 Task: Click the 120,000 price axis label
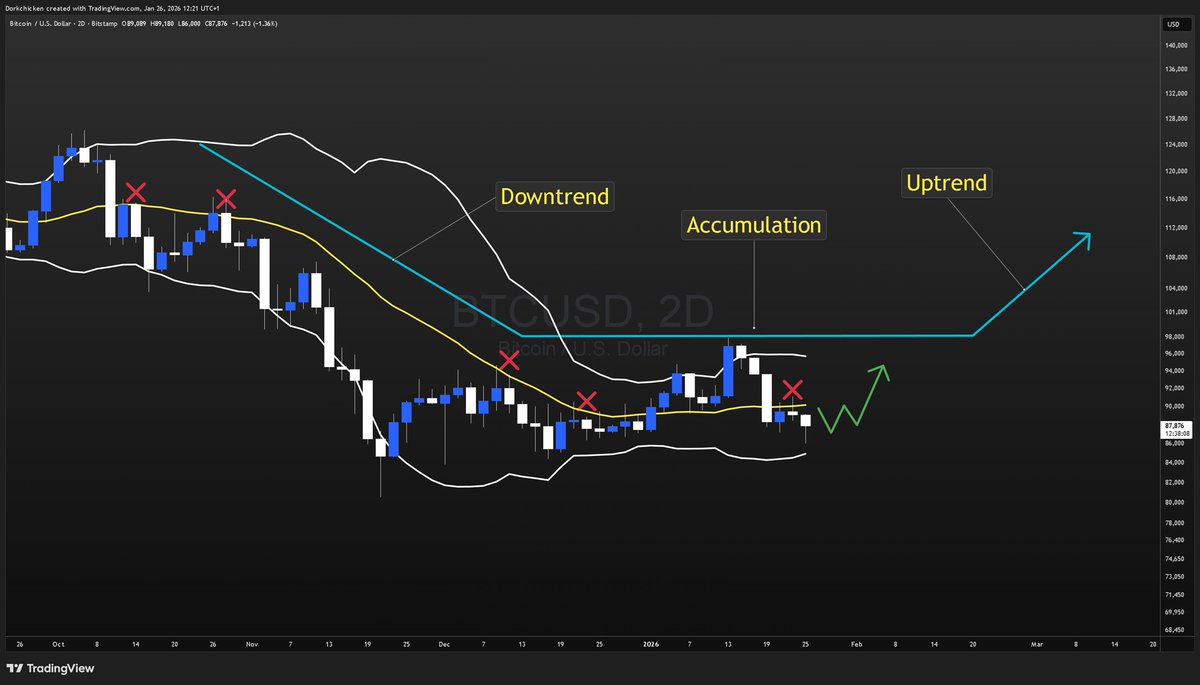(1176, 171)
